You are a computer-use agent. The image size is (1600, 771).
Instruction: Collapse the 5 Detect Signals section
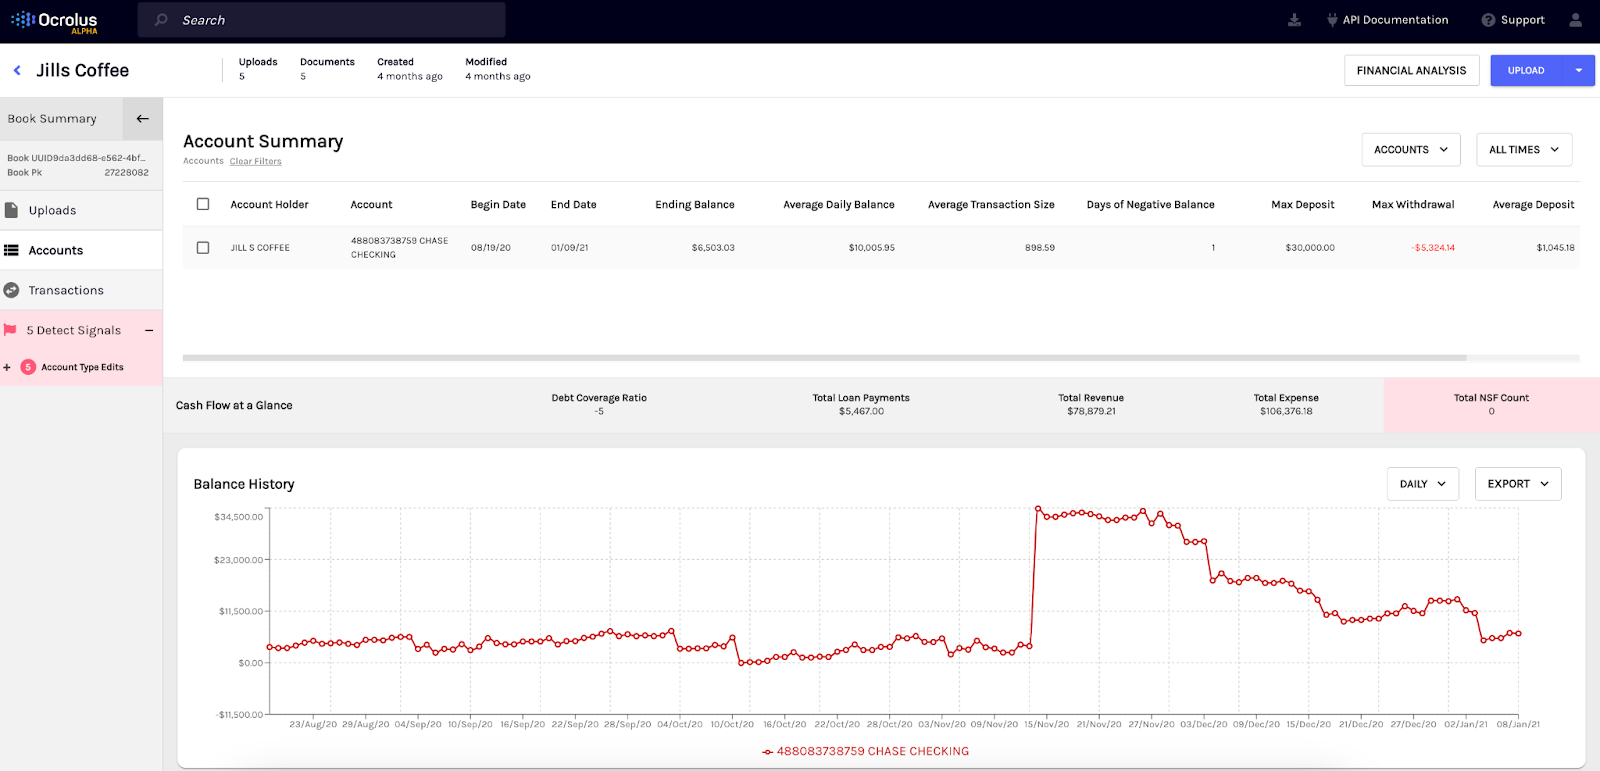pyautogui.click(x=149, y=330)
